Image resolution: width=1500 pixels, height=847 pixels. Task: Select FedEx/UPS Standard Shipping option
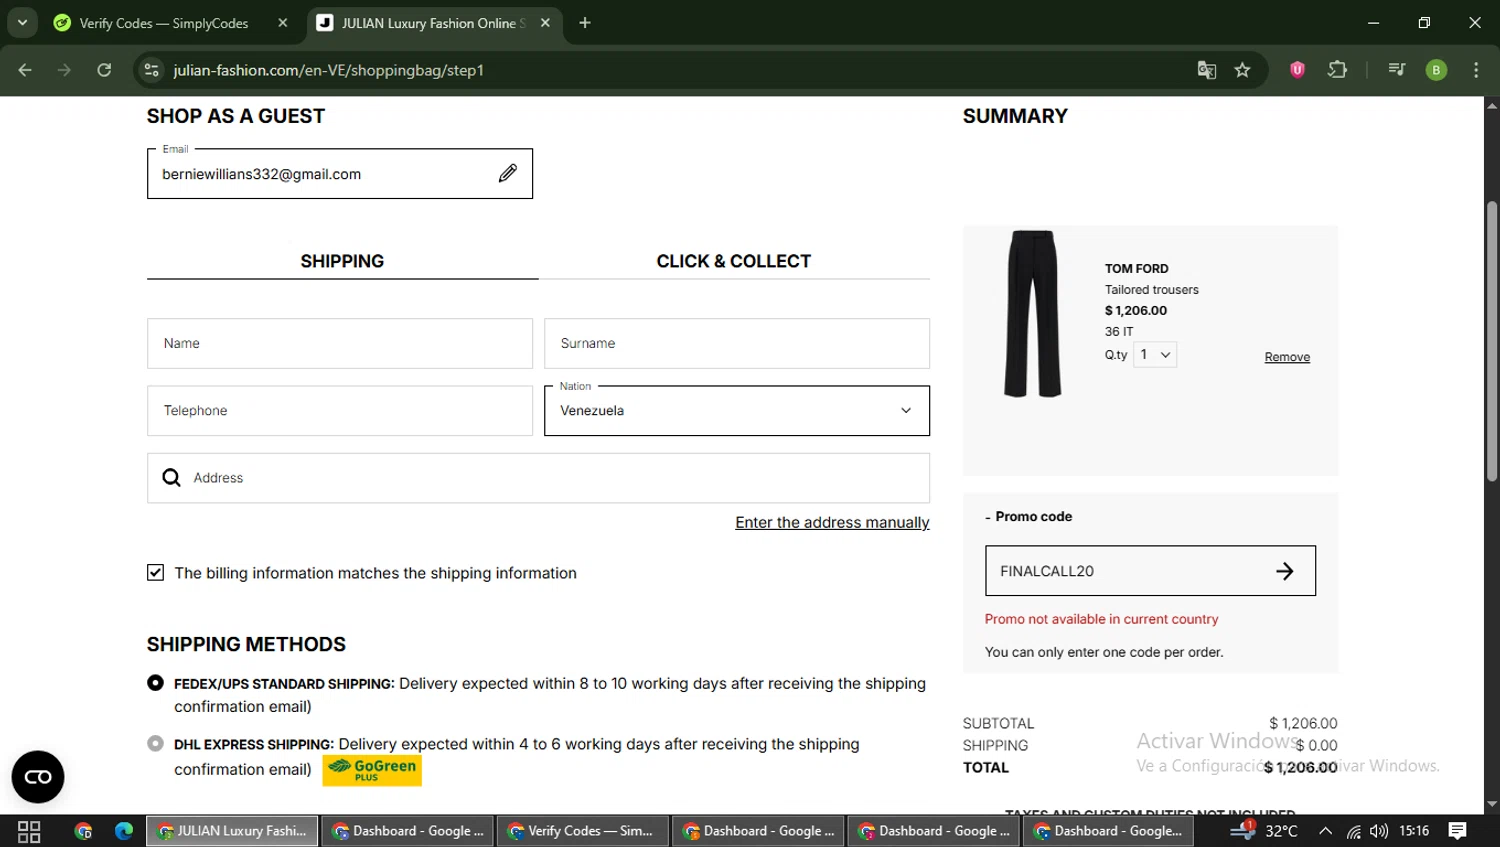pos(155,683)
